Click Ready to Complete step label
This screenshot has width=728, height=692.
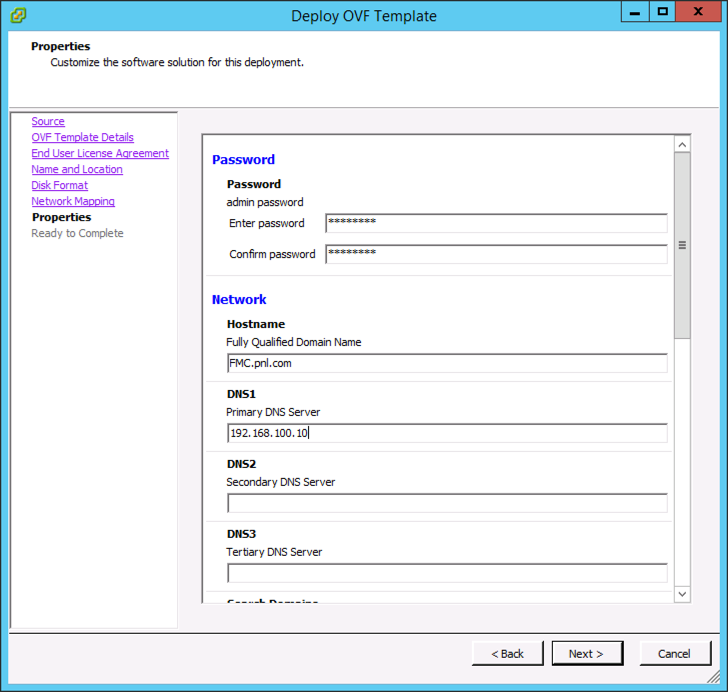tap(78, 233)
